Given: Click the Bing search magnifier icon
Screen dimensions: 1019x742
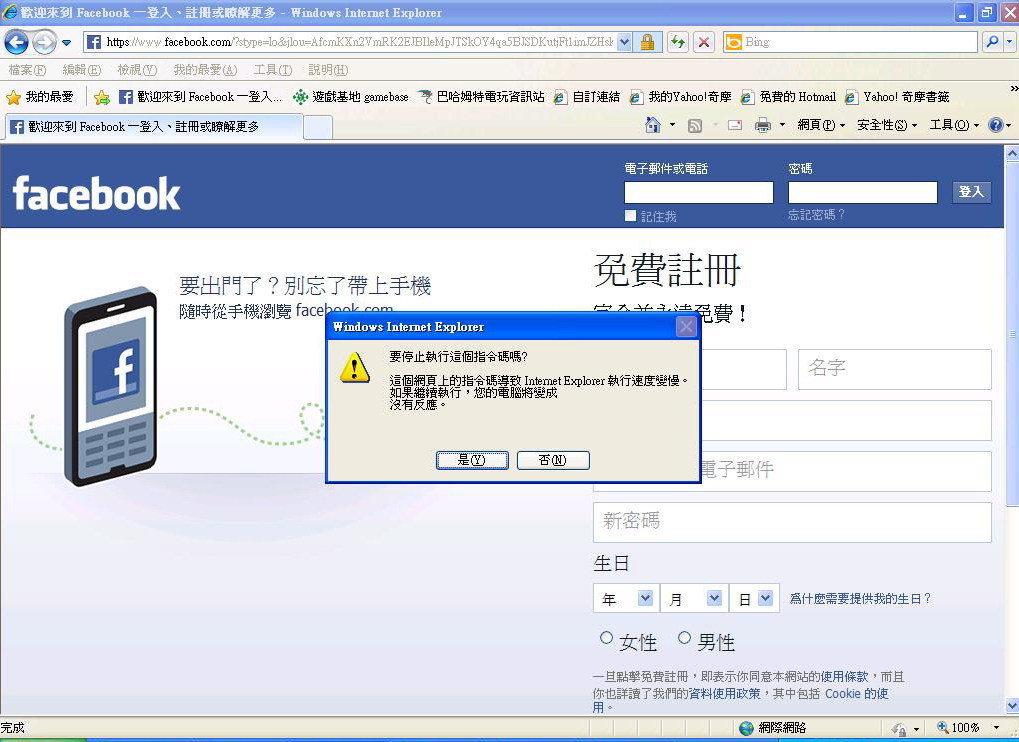Looking at the screenshot, I should coord(992,42).
